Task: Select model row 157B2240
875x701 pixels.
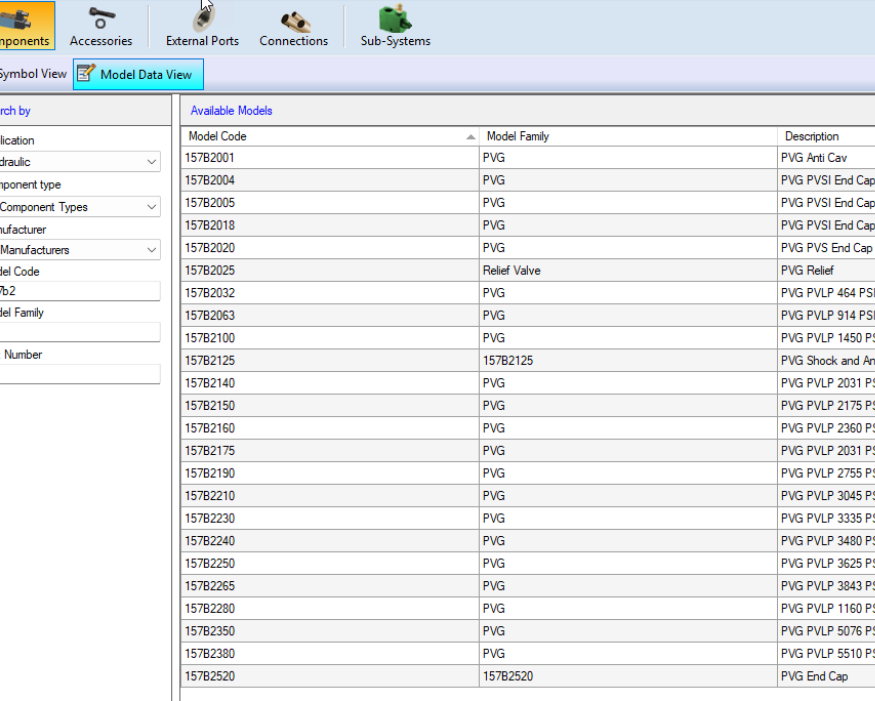Action: click(x=528, y=541)
